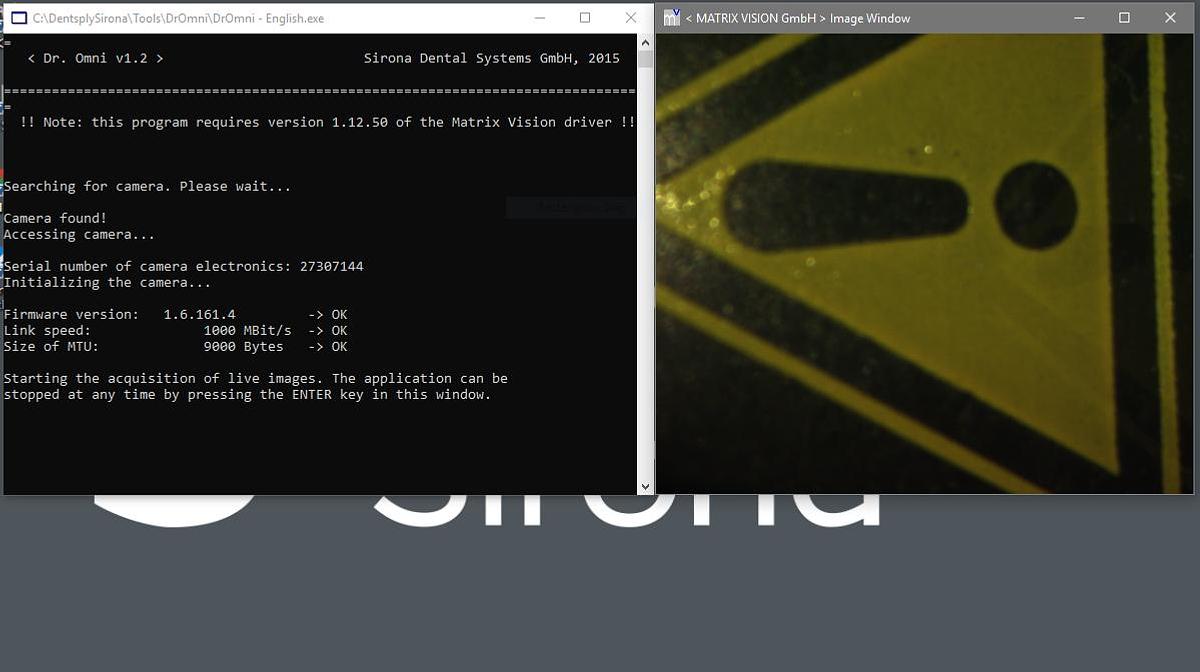This screenshot has height=672, width=1200.
Task: Open the DrOmni console window system icon
Action: click(x=18, y=18)
